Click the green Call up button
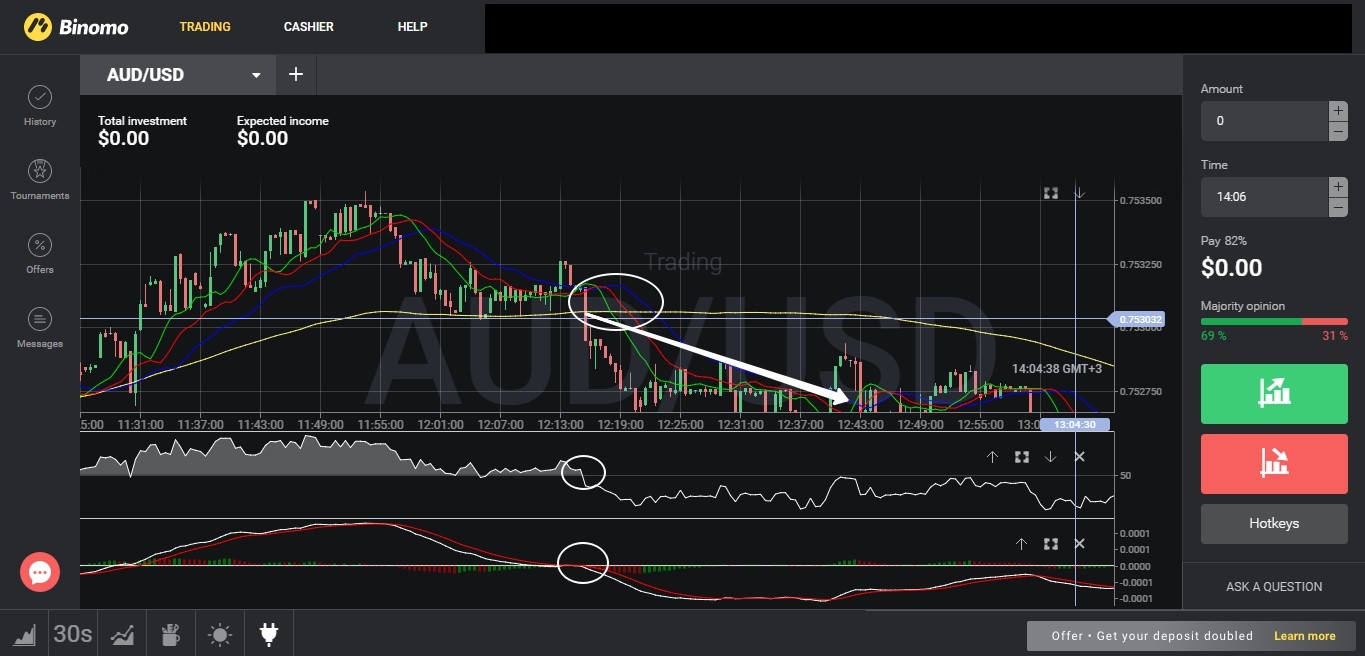 [x=1274, y=393]
